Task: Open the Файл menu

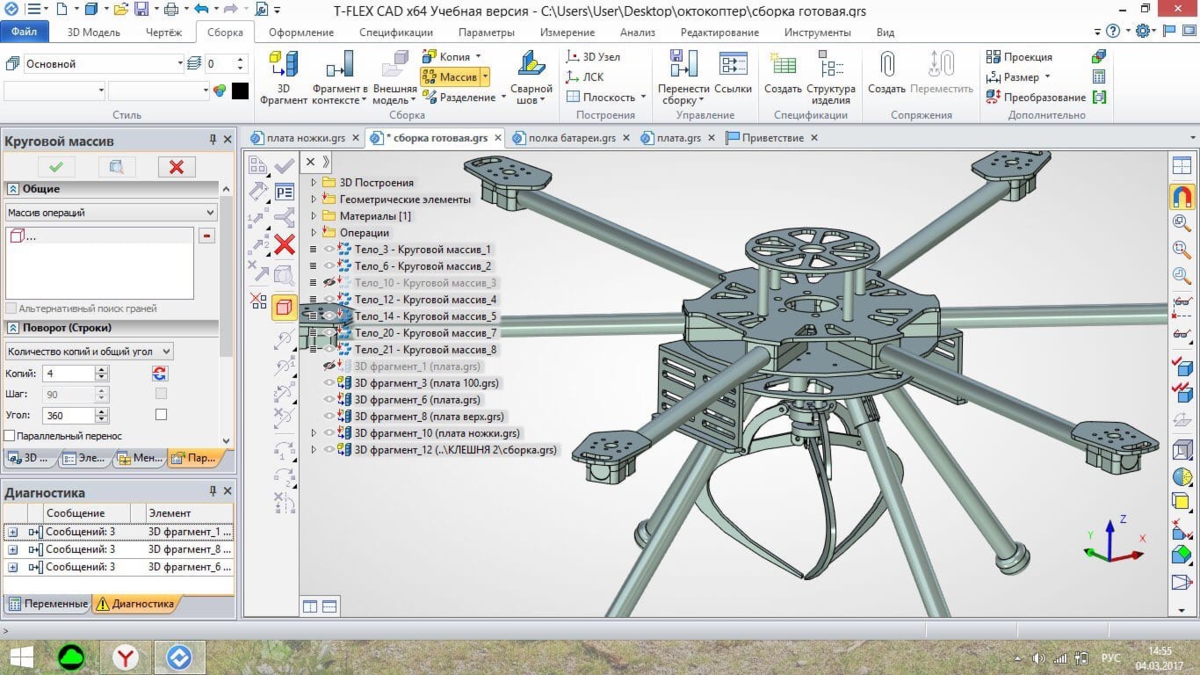Action: click(24, 32)
